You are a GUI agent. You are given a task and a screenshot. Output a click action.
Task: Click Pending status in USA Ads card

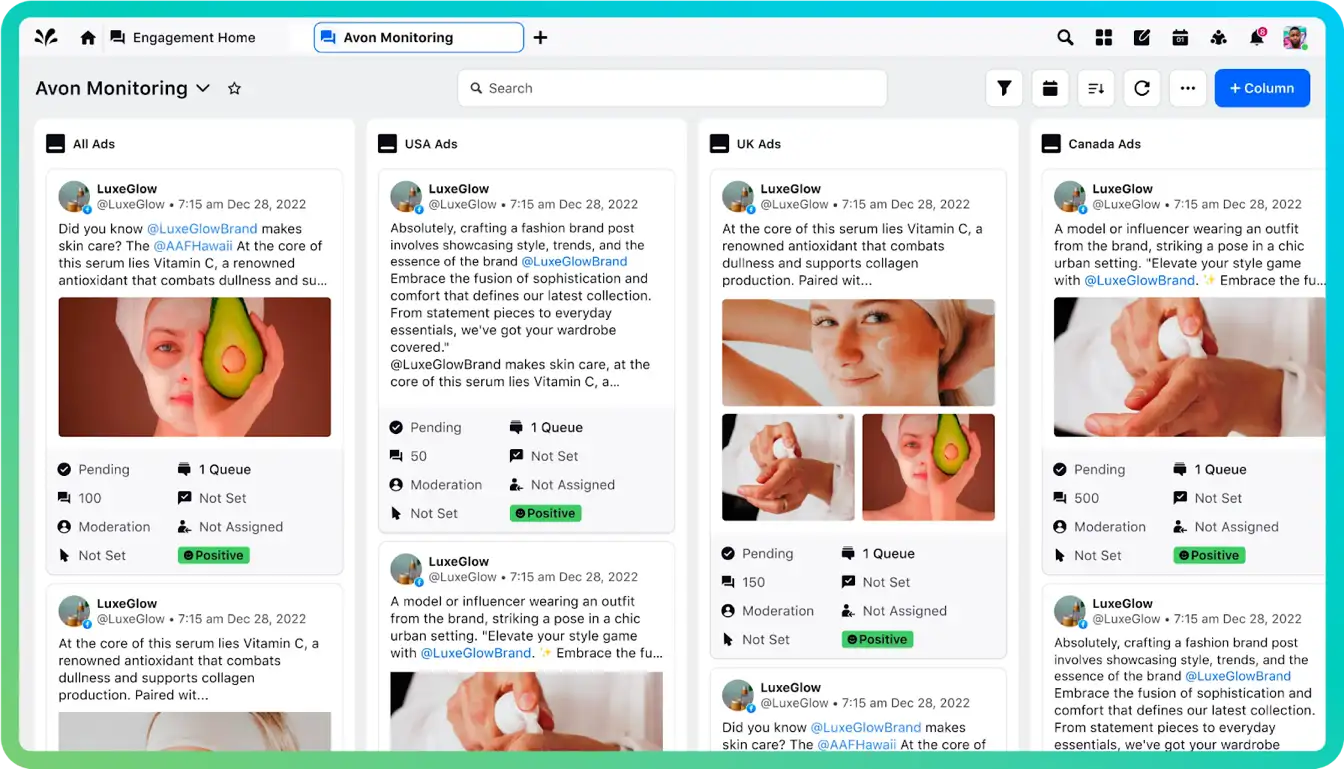pos(425,427)
